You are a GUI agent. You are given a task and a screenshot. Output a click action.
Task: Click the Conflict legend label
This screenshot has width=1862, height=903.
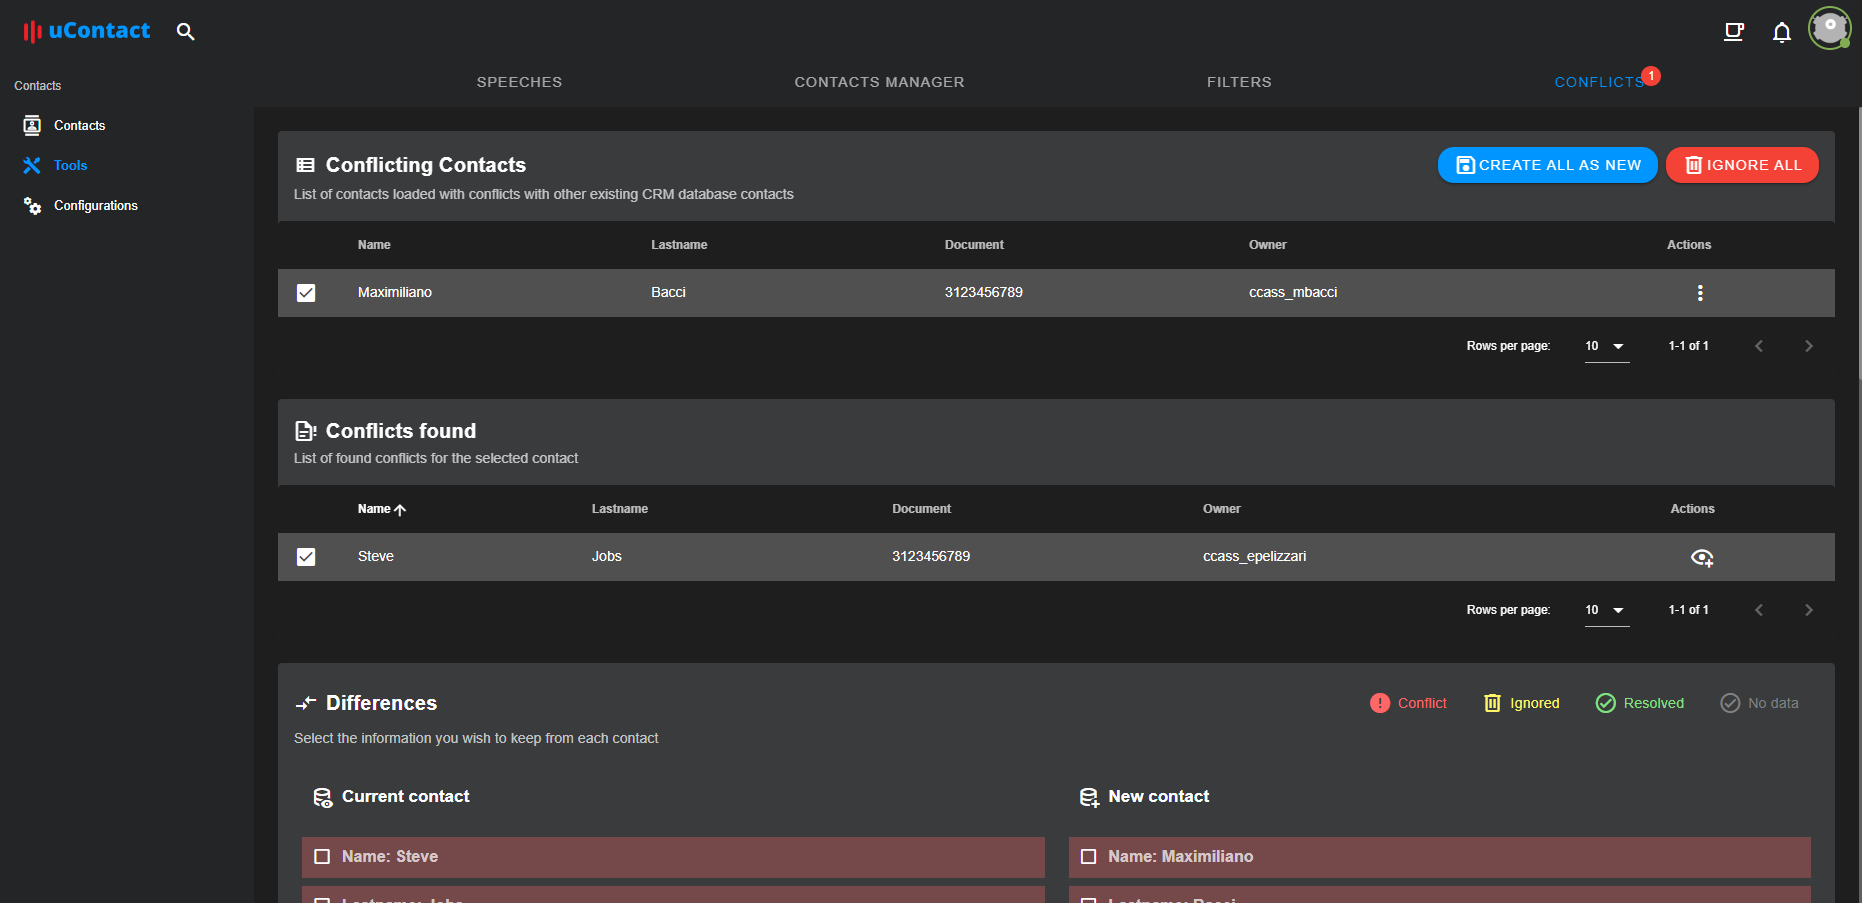click(1422, 703)
